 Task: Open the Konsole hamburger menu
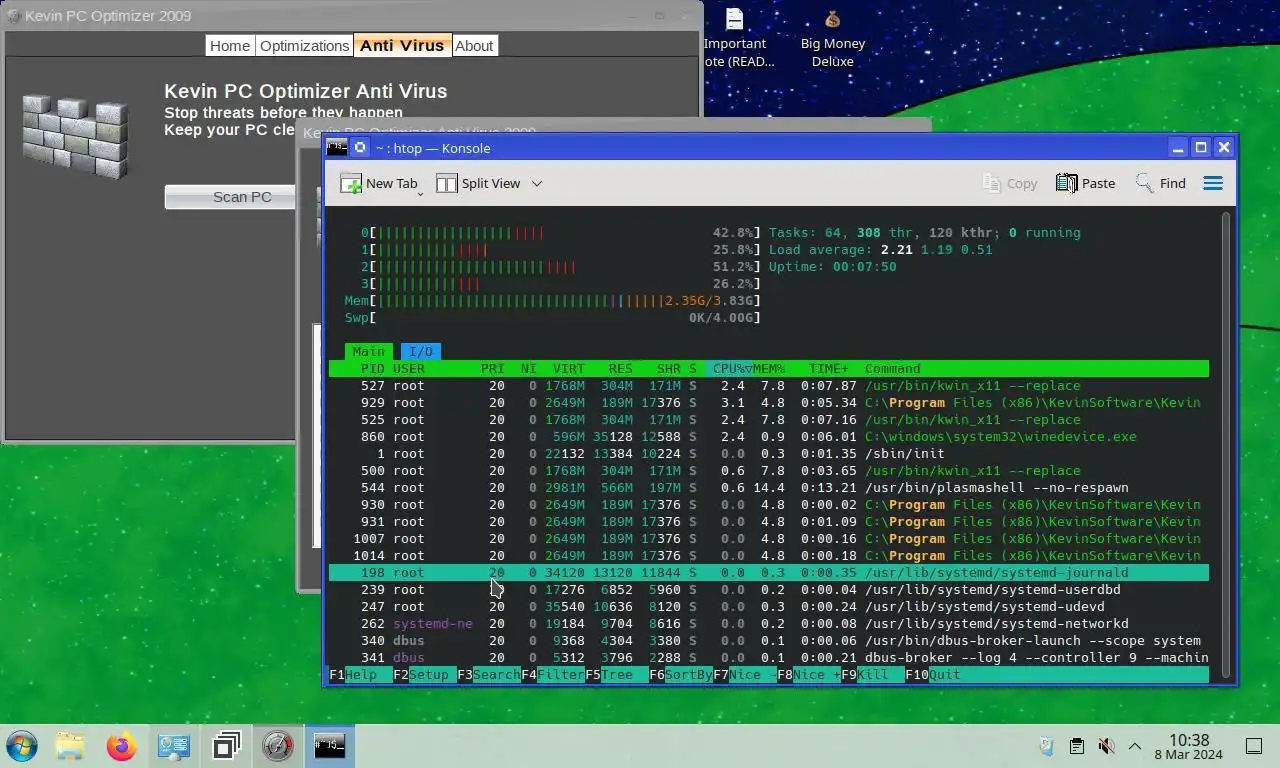(x=1213, y=183)
